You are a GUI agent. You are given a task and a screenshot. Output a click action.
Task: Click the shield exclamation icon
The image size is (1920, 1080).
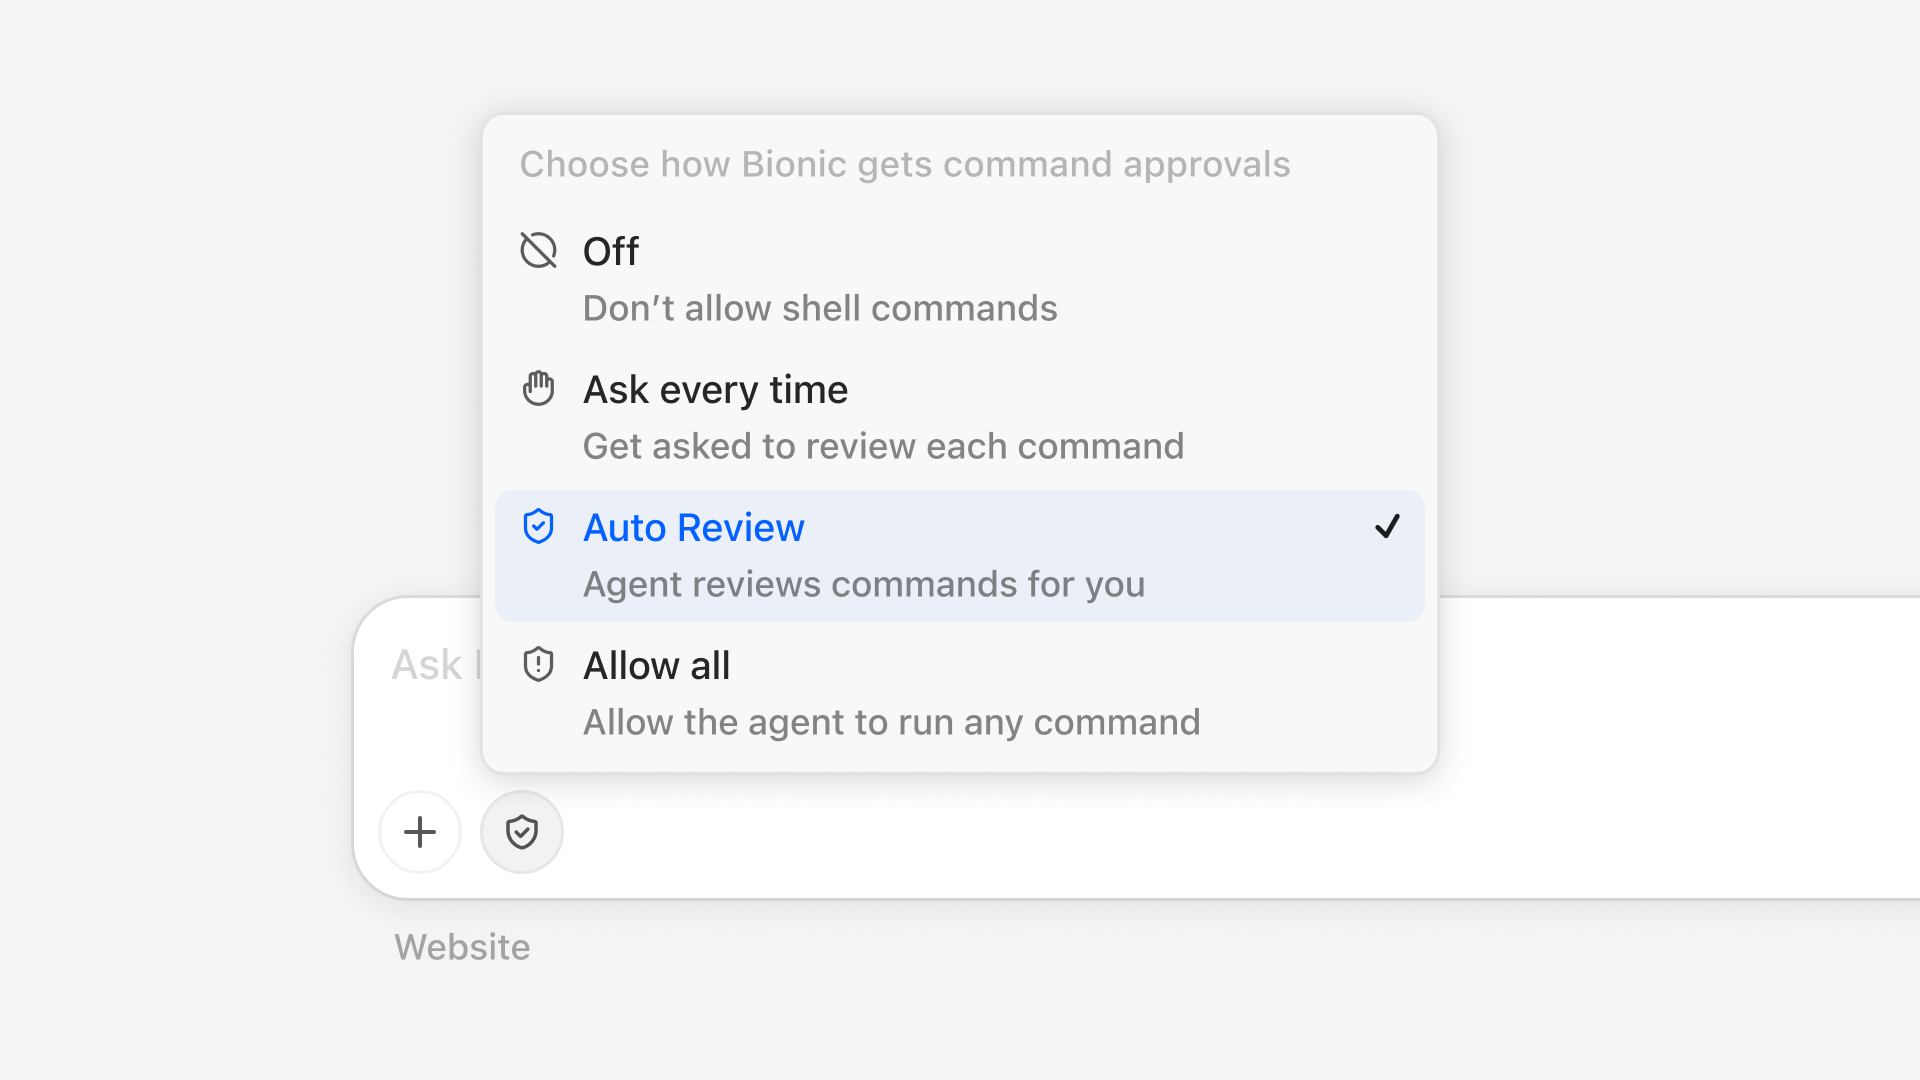click(538, 664)
